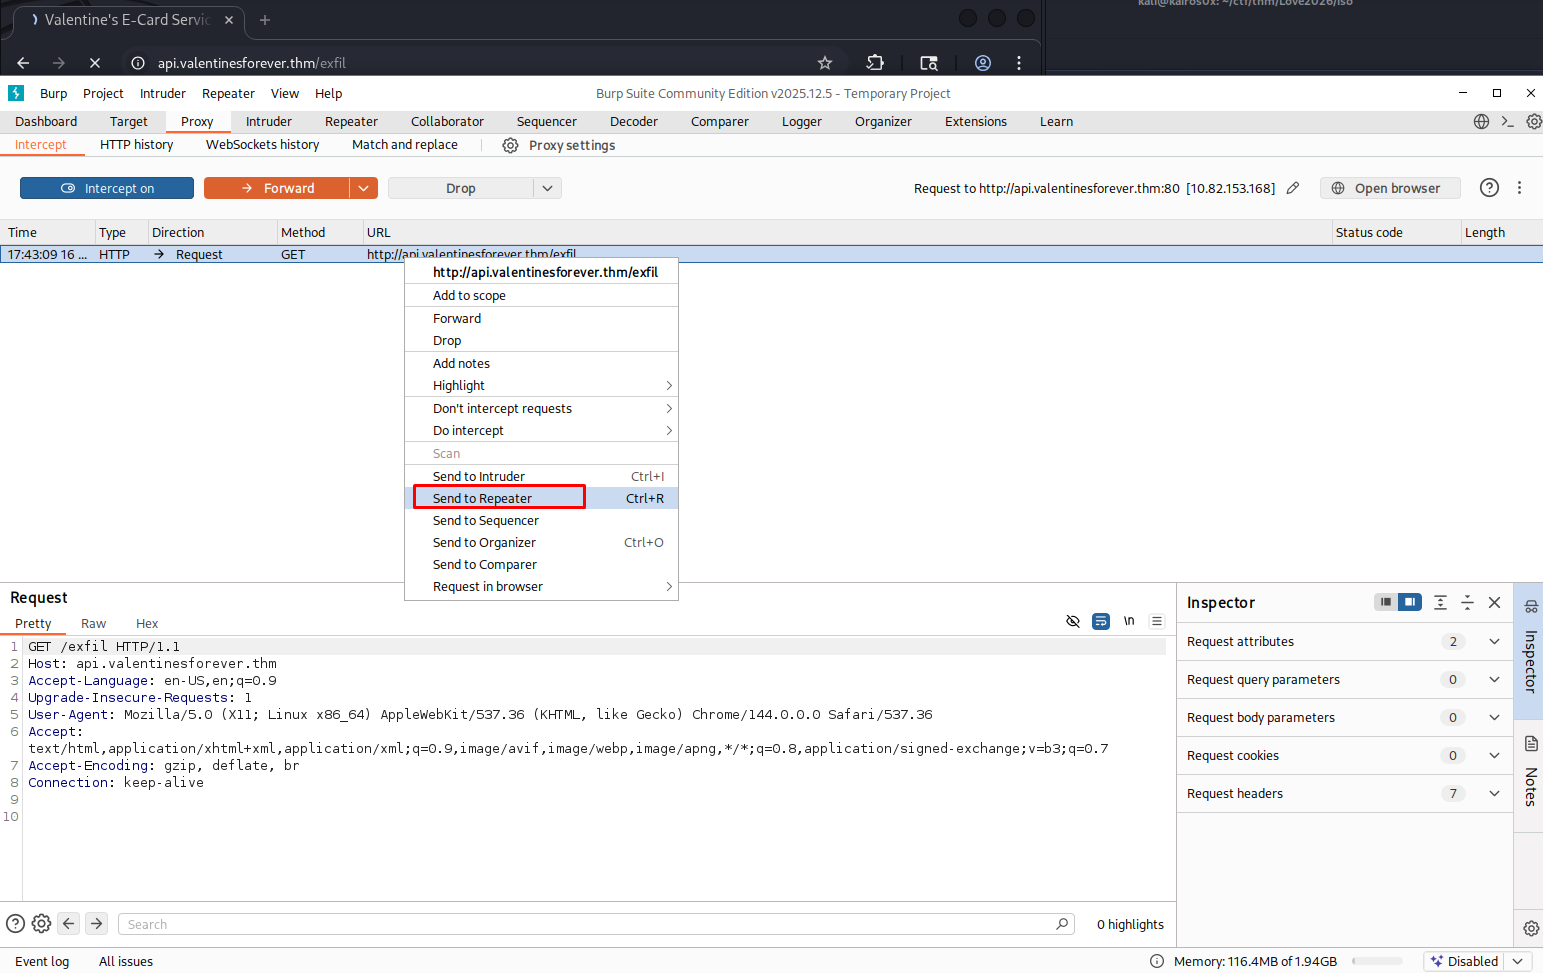
Task: Click the memory usage progress bar
Action: 1377,961
